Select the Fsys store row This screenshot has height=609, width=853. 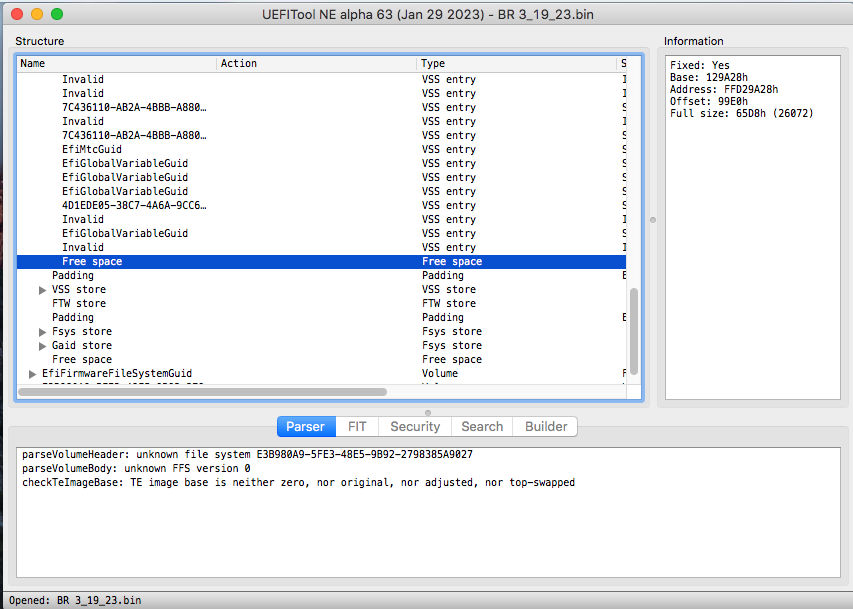point(322,331)
